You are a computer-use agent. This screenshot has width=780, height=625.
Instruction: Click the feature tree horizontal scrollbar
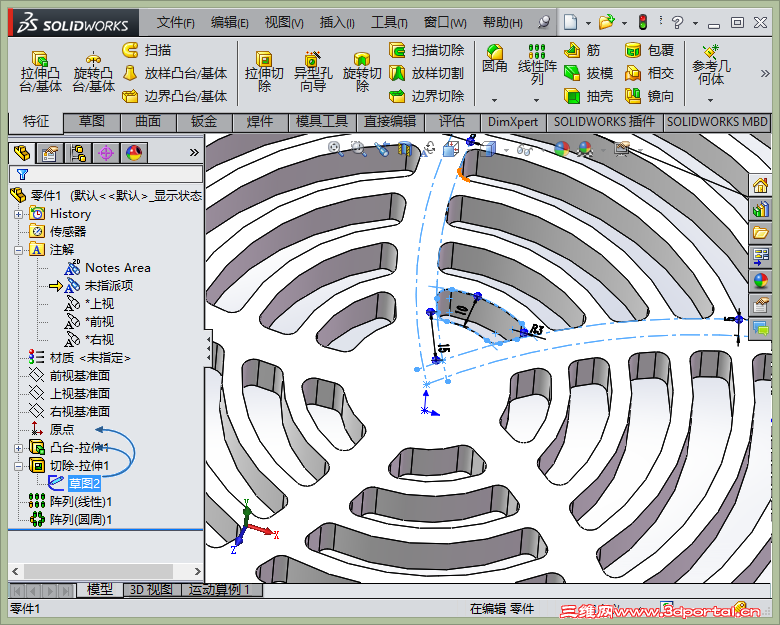(x=106, y=571)
